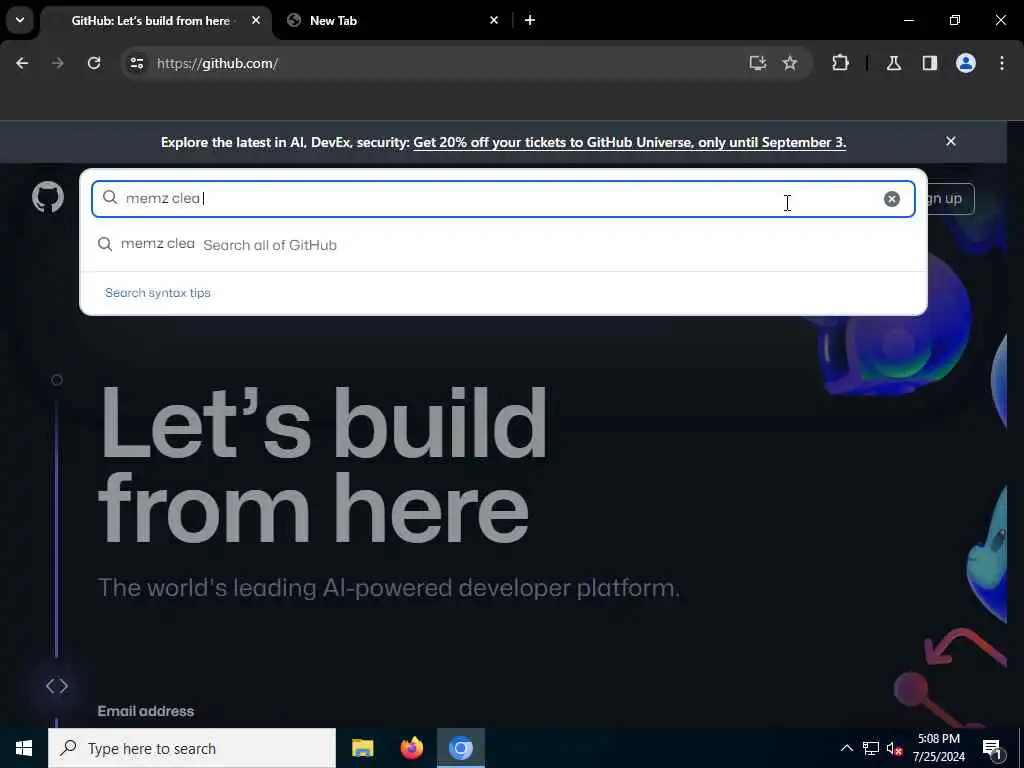The width and height of the screenshot is (1024, 768).
Task: Open the Chrome profile avatar
Action: (966, 63)
